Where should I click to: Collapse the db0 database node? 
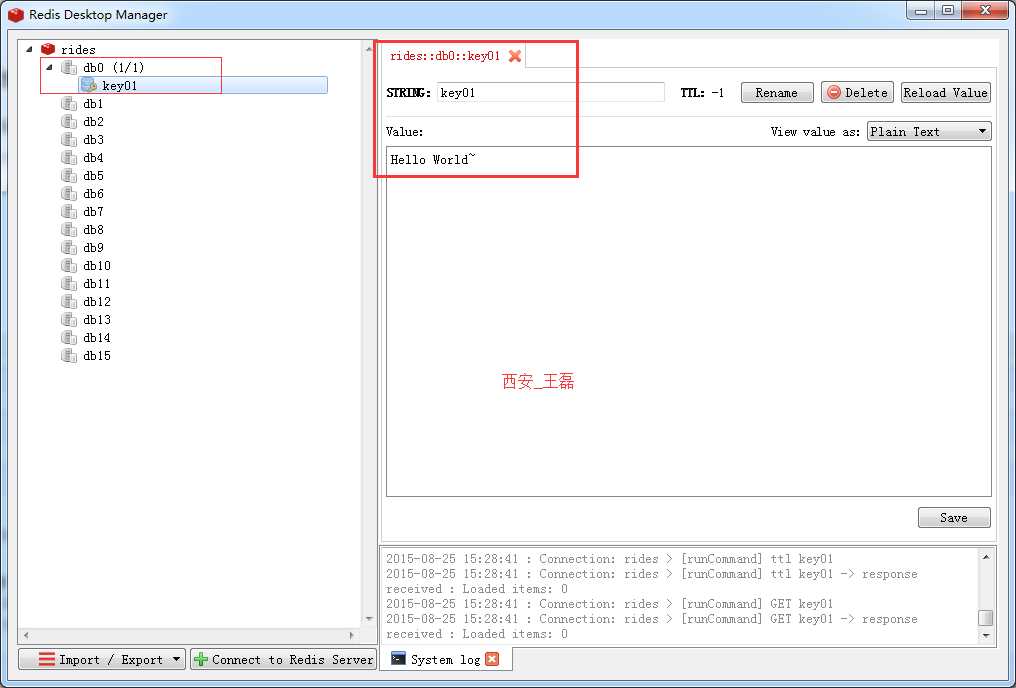[50, 67]
